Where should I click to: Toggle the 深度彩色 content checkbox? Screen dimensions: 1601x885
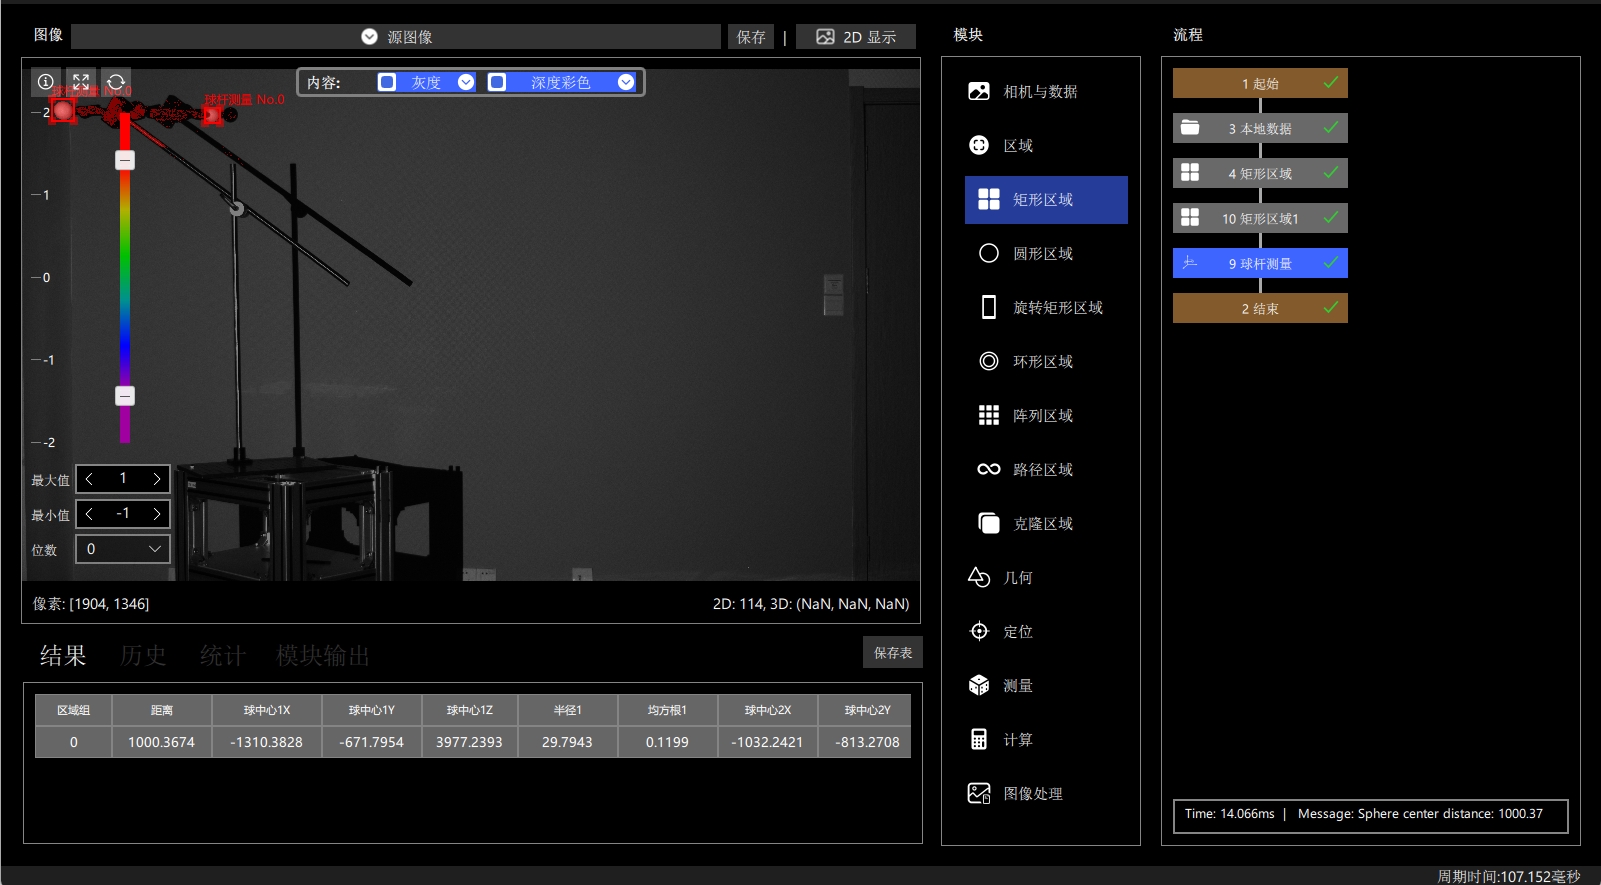coord(497,82)
